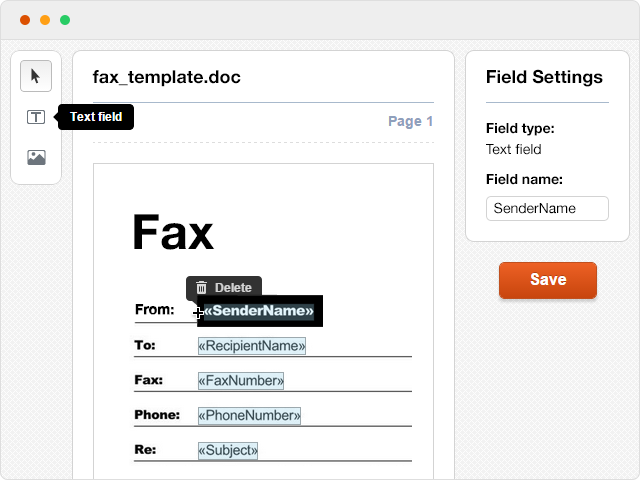Select the «Subject» merge field
The width and height of the screenshot is (640, 480).
[228, 450]
